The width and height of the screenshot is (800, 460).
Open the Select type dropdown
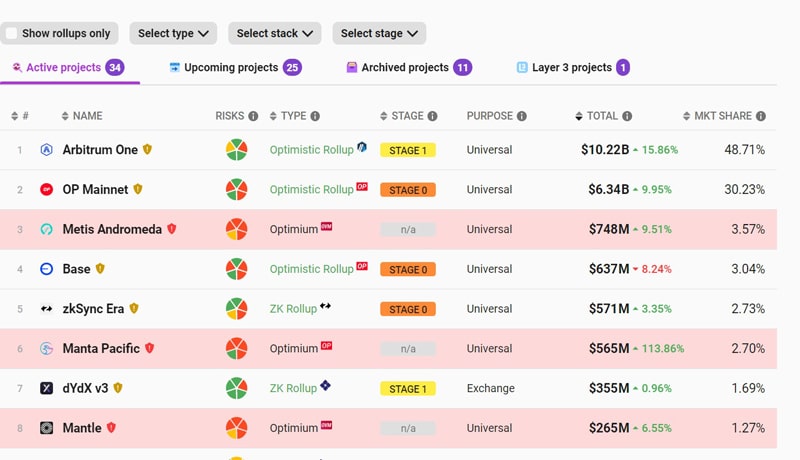173,33
